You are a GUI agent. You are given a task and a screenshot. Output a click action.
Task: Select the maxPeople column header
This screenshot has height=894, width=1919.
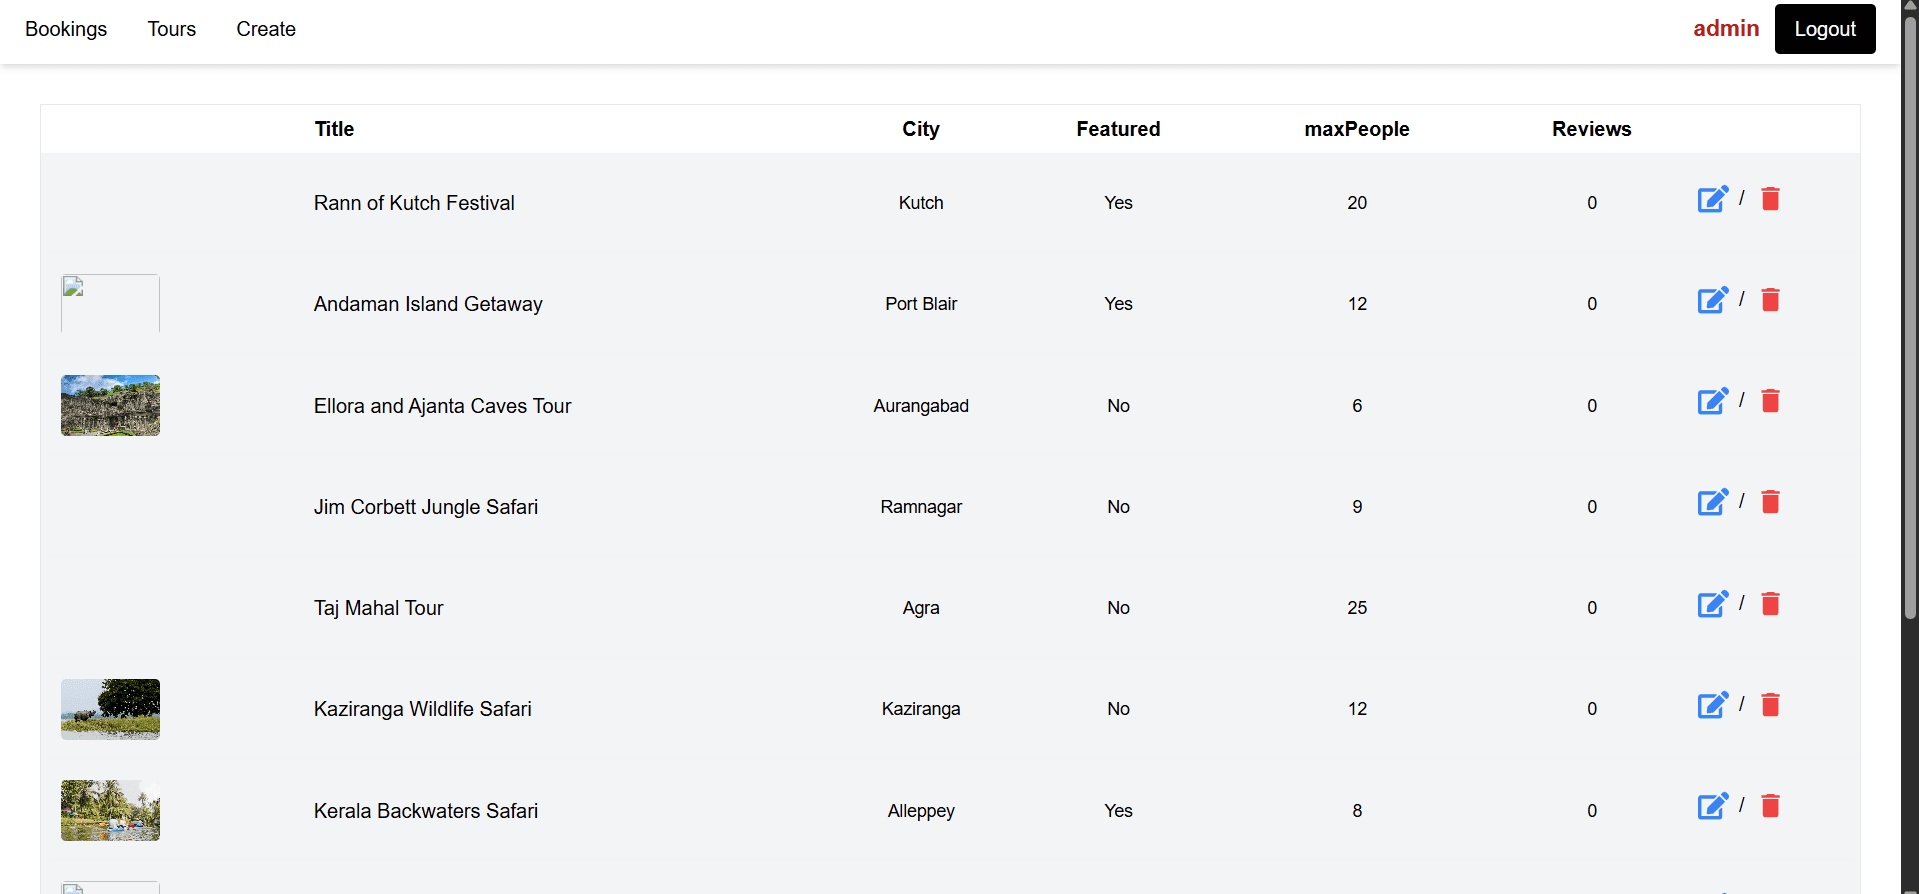click(1357, 129)
